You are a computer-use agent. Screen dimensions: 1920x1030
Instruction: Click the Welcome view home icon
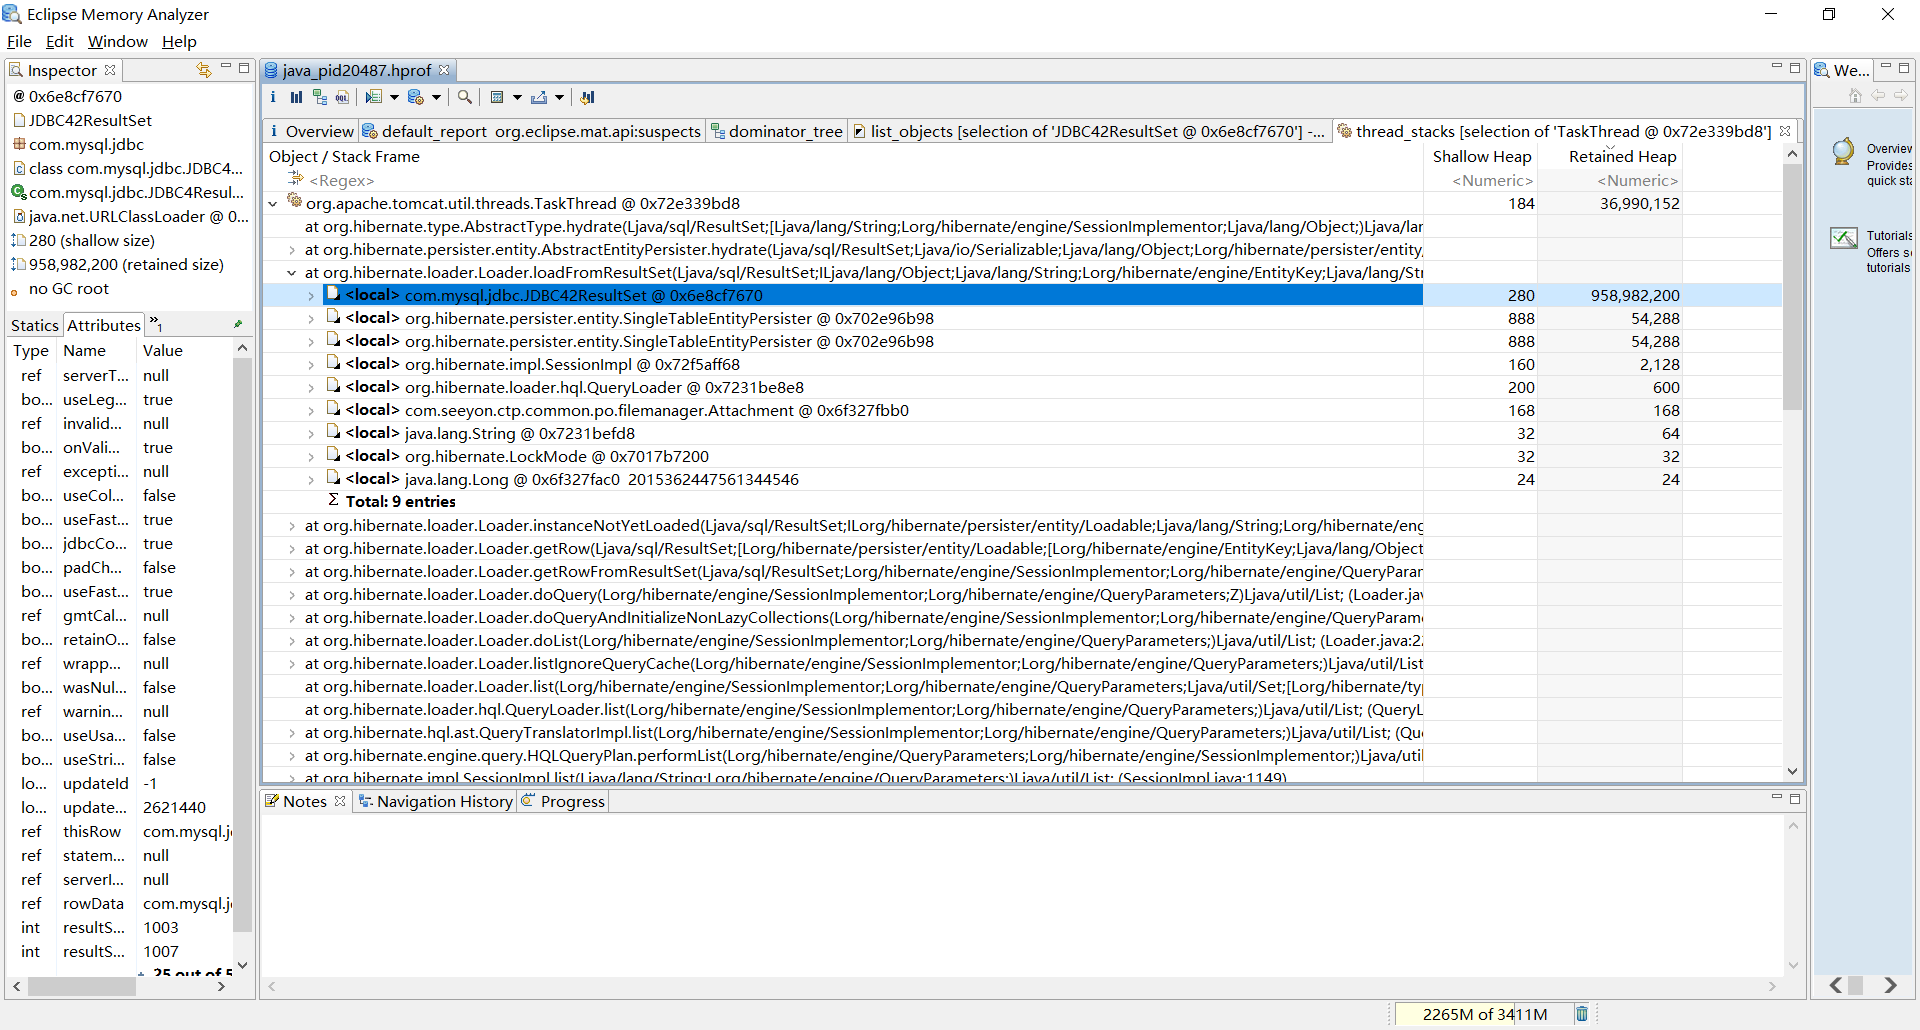pos(1855,95)
